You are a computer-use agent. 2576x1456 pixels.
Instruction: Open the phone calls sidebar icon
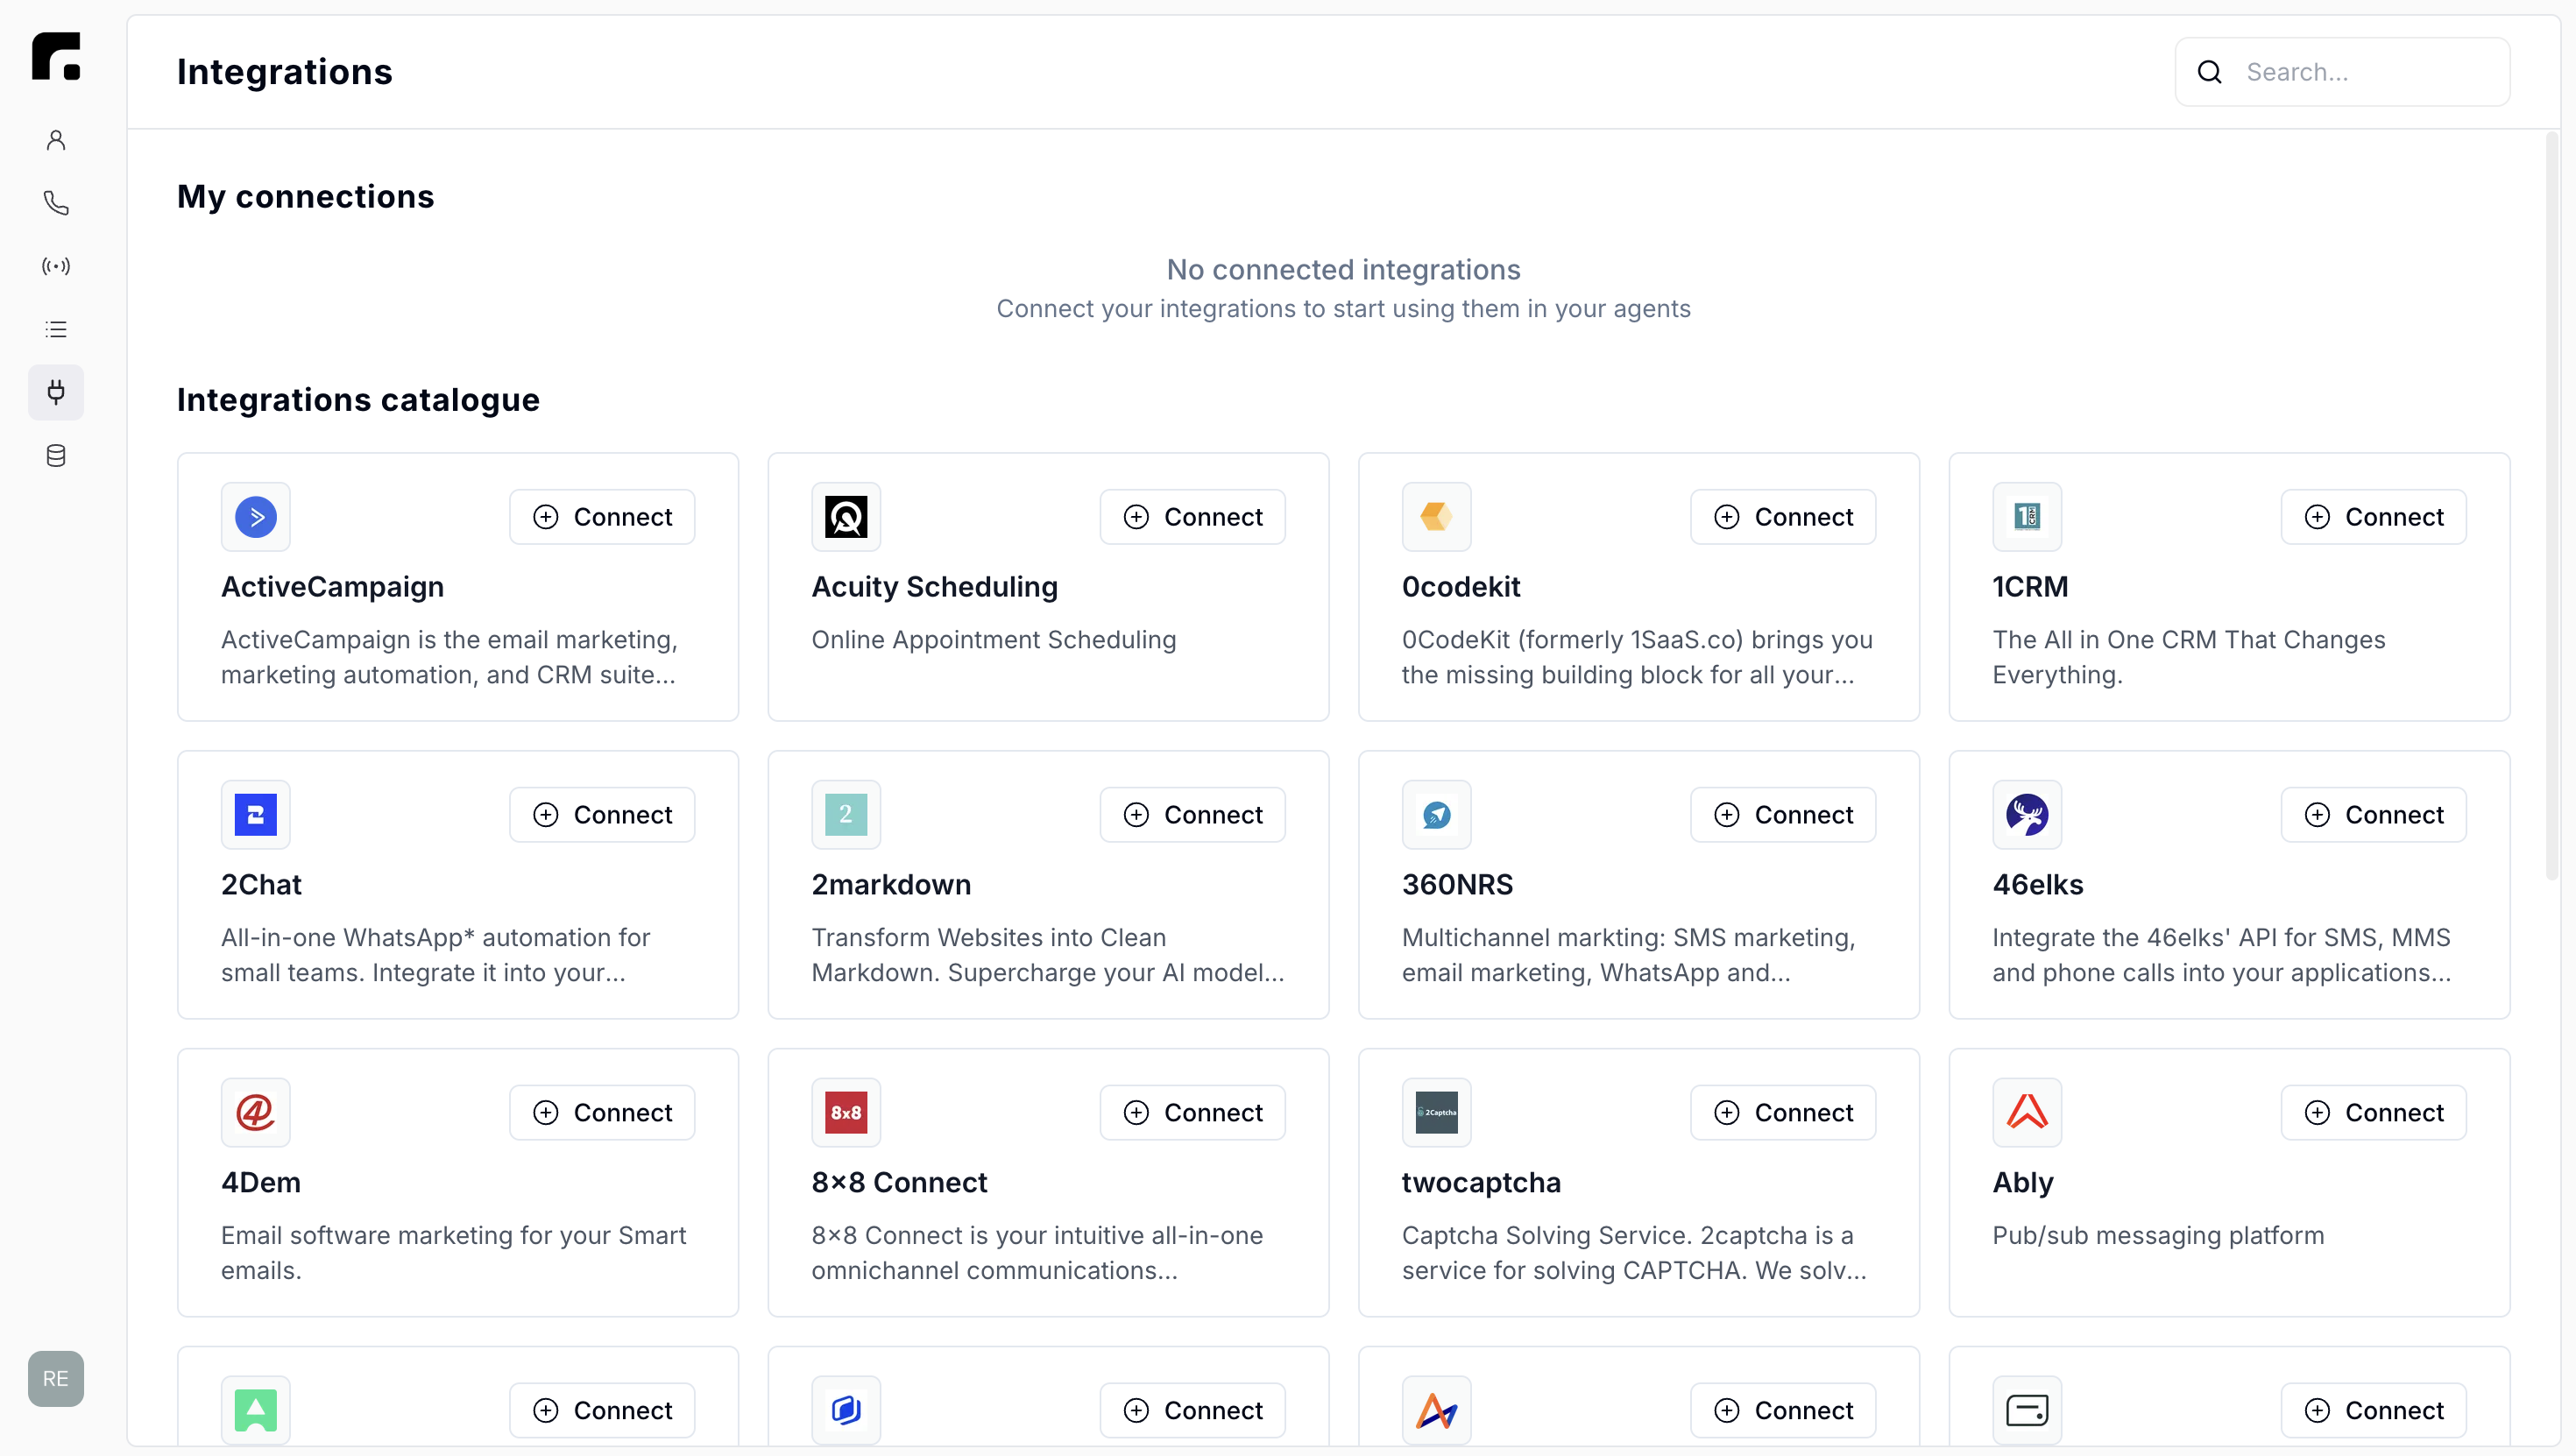tap(56, 203)
